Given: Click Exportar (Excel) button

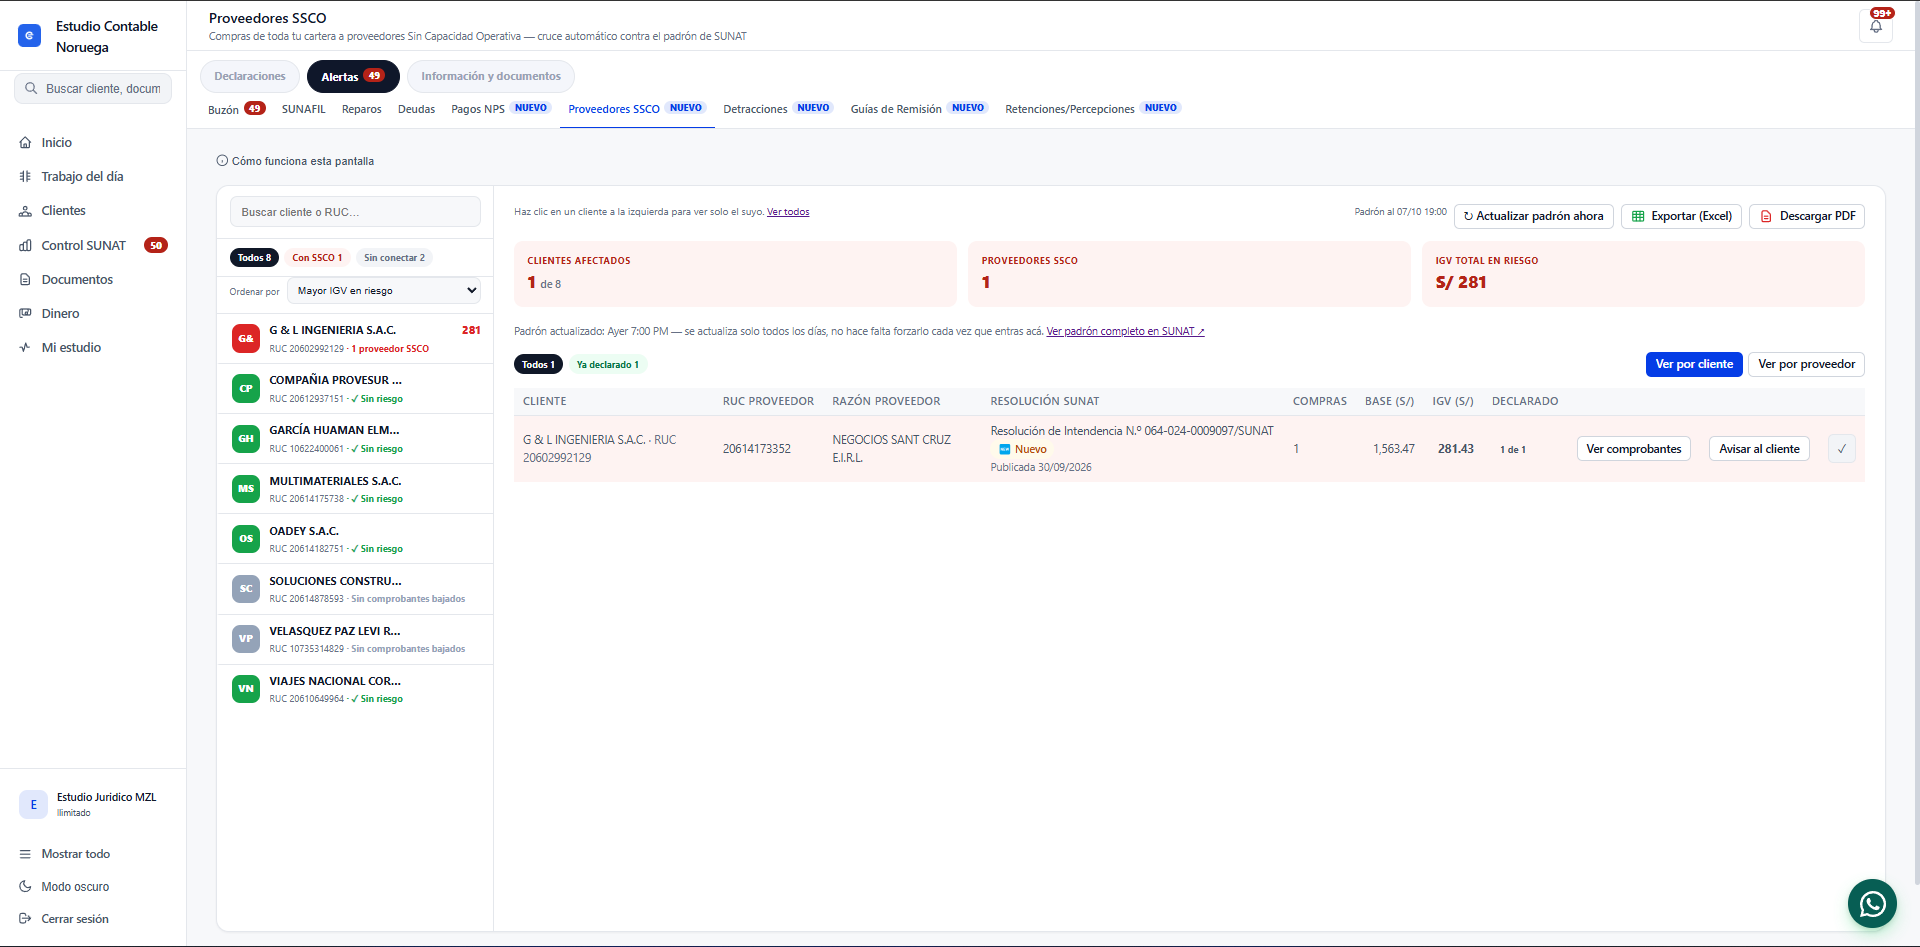Looking at the screenshot, I should 1682,216.
